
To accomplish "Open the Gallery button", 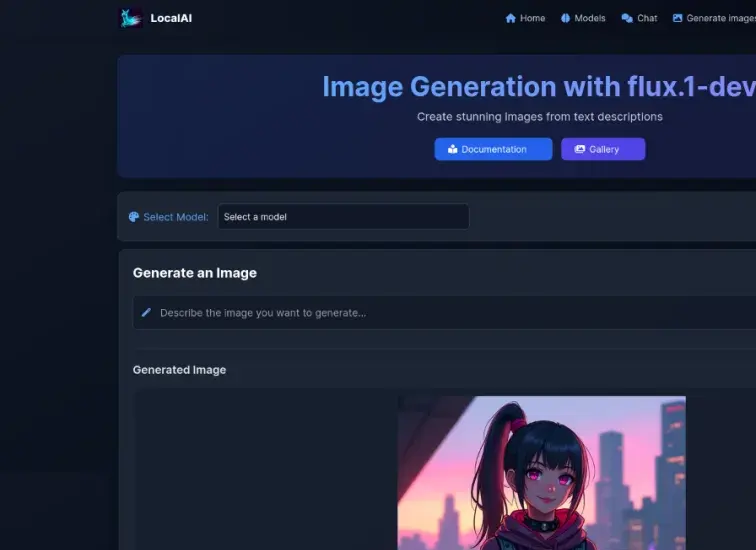I will click(x=603, y=149).
